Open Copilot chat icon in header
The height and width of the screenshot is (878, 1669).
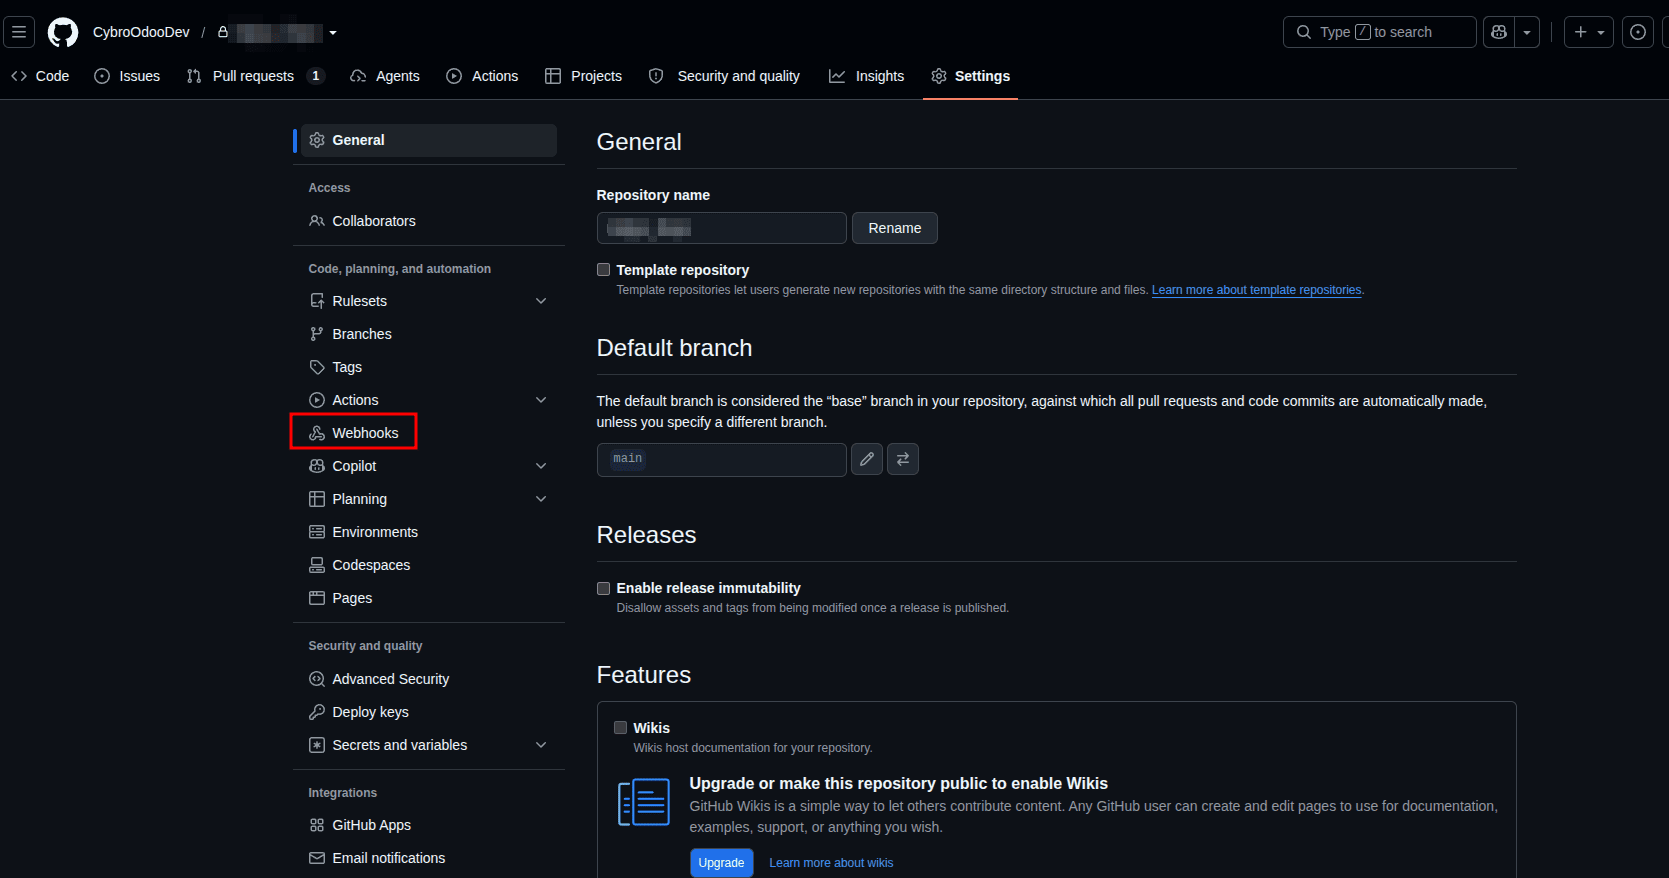[x=1498, y=32]
